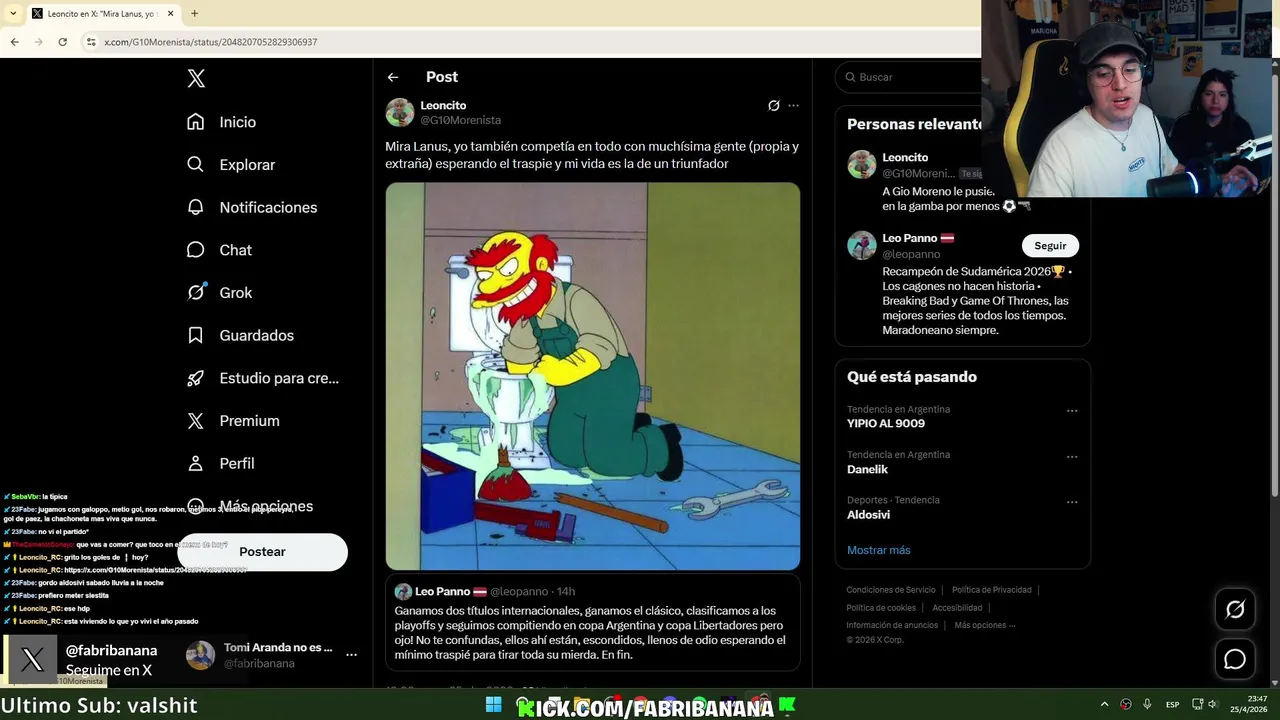1280x720 pixels.
Task: Open X Premium page
Action: pyautogui.click(x=234, y=421)
